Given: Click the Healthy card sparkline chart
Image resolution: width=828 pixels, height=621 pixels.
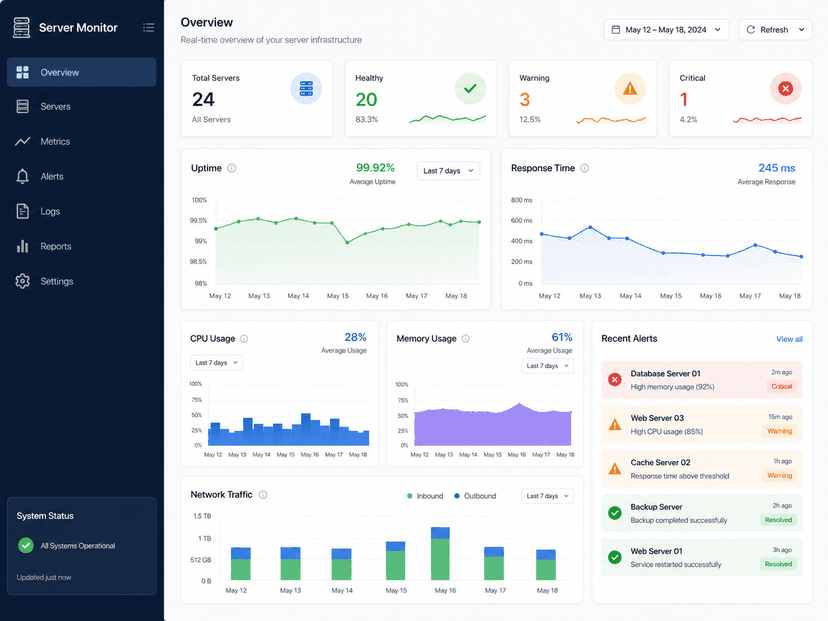Looking at the screenshot, I should (x=448, y=119).
